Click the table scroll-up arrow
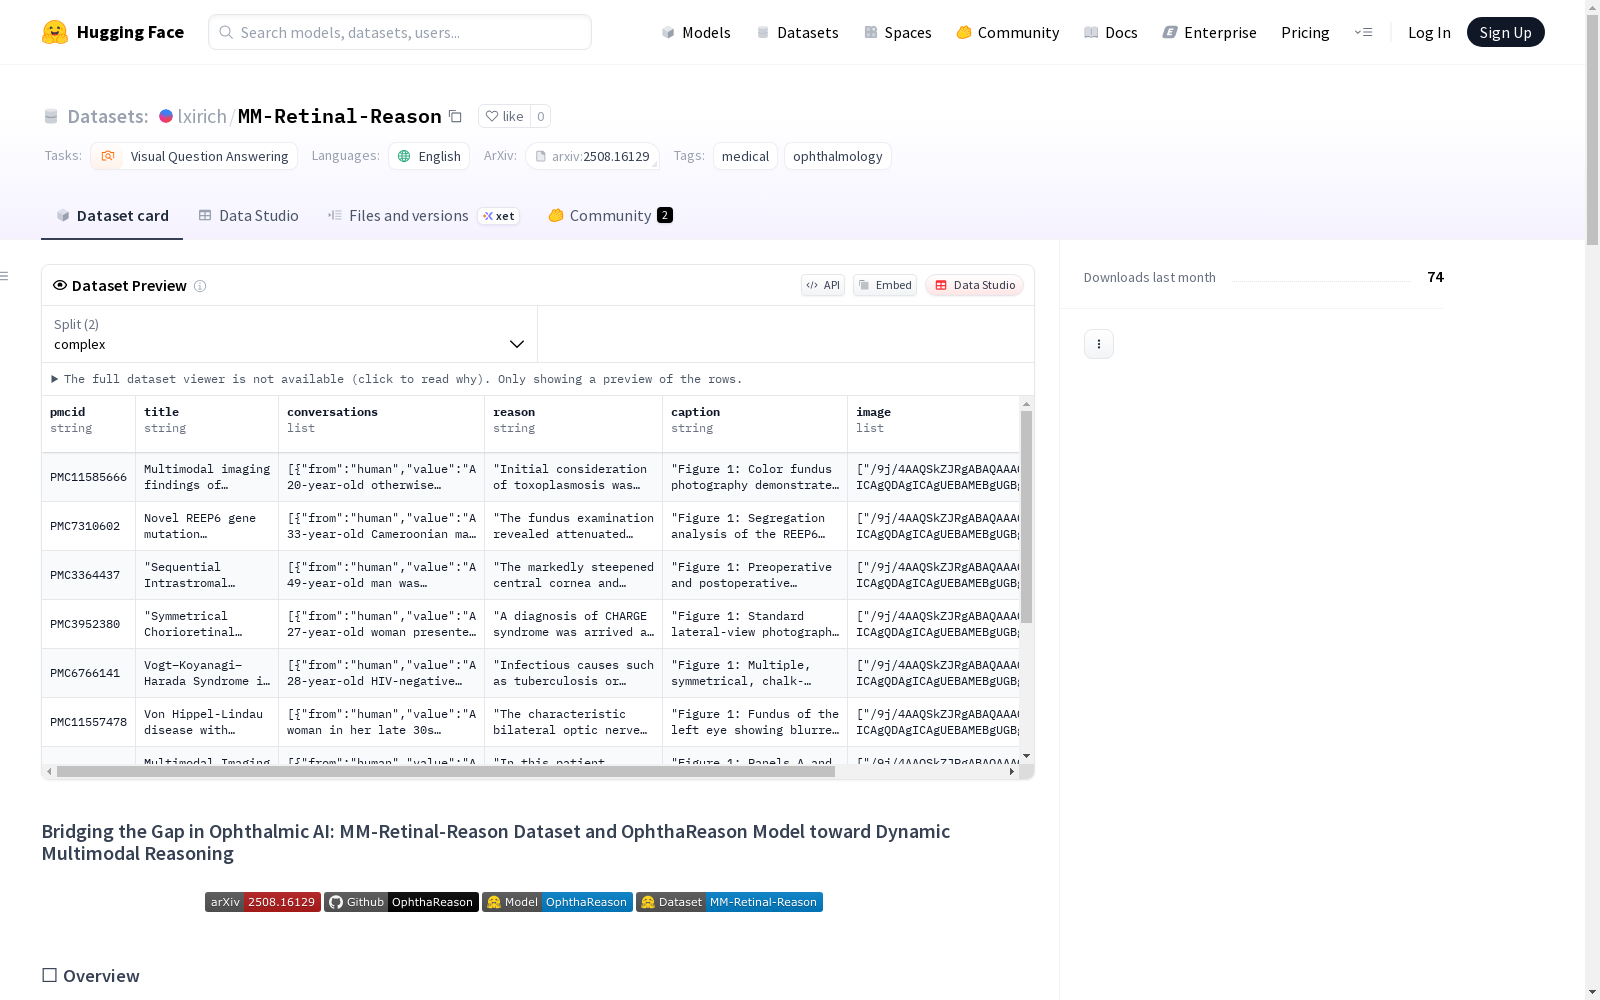The image size is (1600, 1000). click(1026, 404)
